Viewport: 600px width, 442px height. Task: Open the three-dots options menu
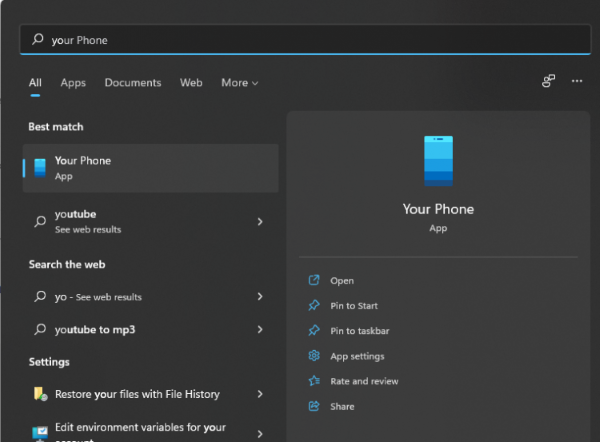[577, 82]
